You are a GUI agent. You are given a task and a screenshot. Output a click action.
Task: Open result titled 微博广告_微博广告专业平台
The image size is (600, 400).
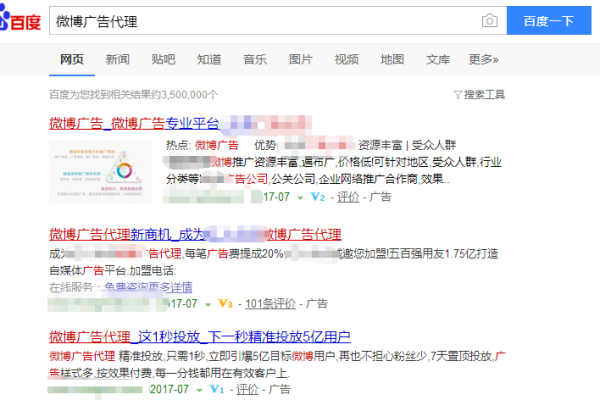tap(134, 123)
